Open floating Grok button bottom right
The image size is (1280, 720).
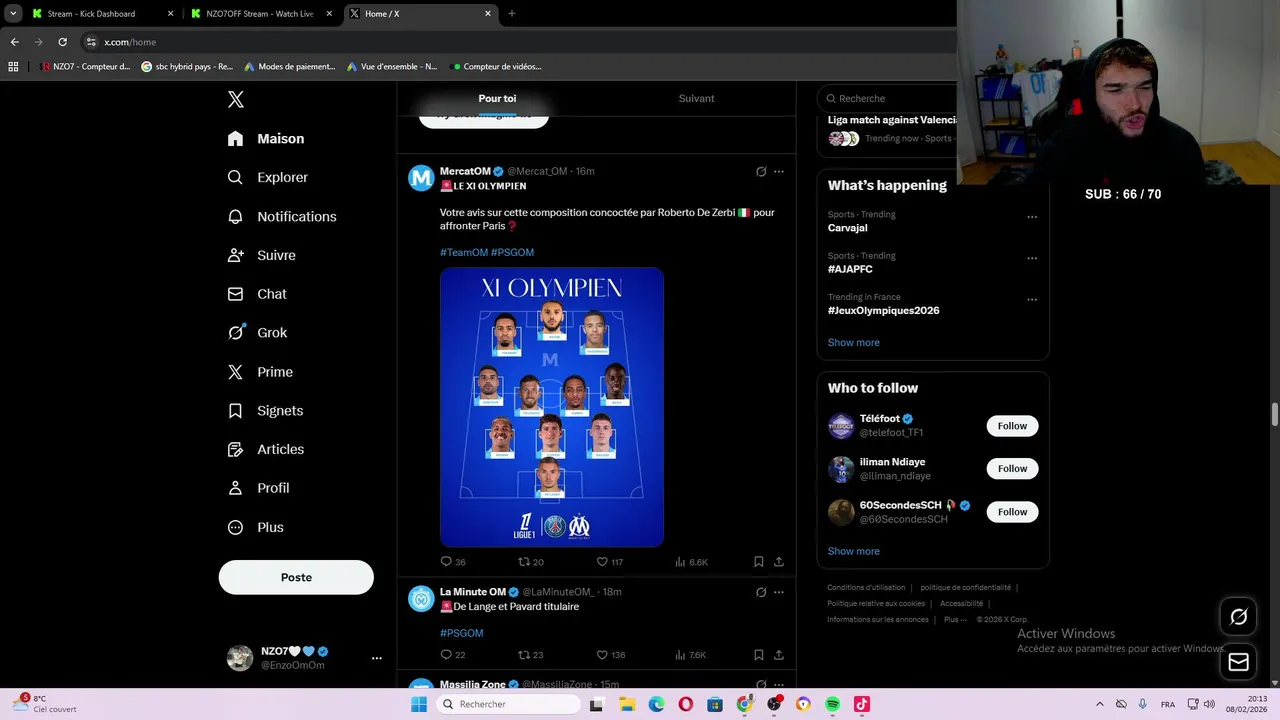tap(1238, 617)
